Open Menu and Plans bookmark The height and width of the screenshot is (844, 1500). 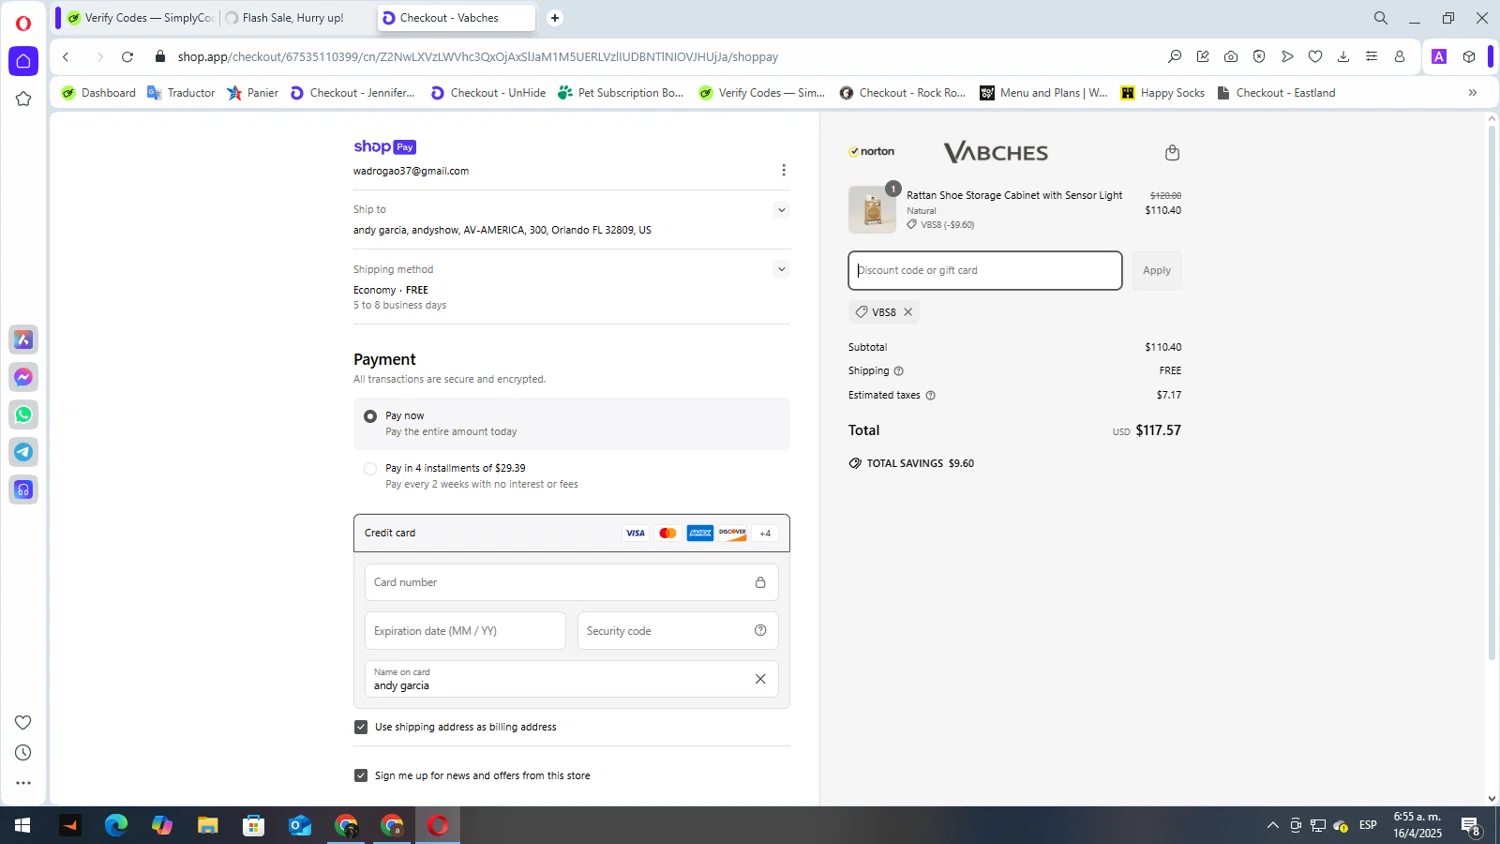[1043, 93]
